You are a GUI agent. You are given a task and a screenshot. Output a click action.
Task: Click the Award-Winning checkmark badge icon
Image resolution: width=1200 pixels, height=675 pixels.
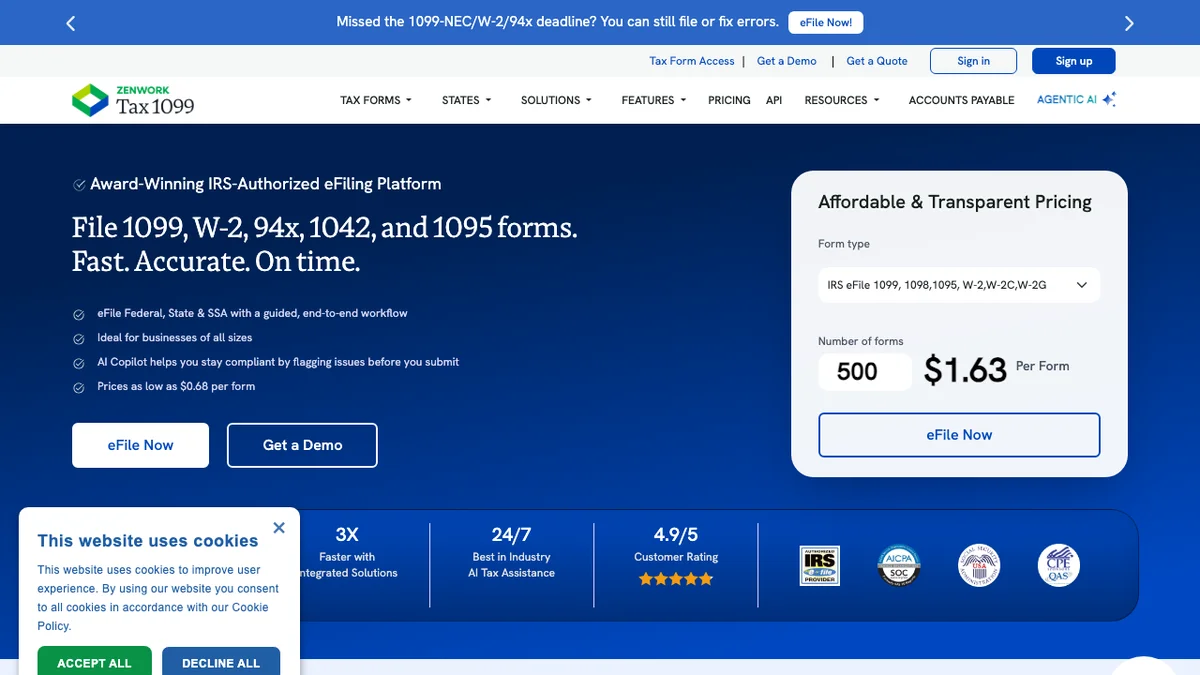(x=79, y=185)
